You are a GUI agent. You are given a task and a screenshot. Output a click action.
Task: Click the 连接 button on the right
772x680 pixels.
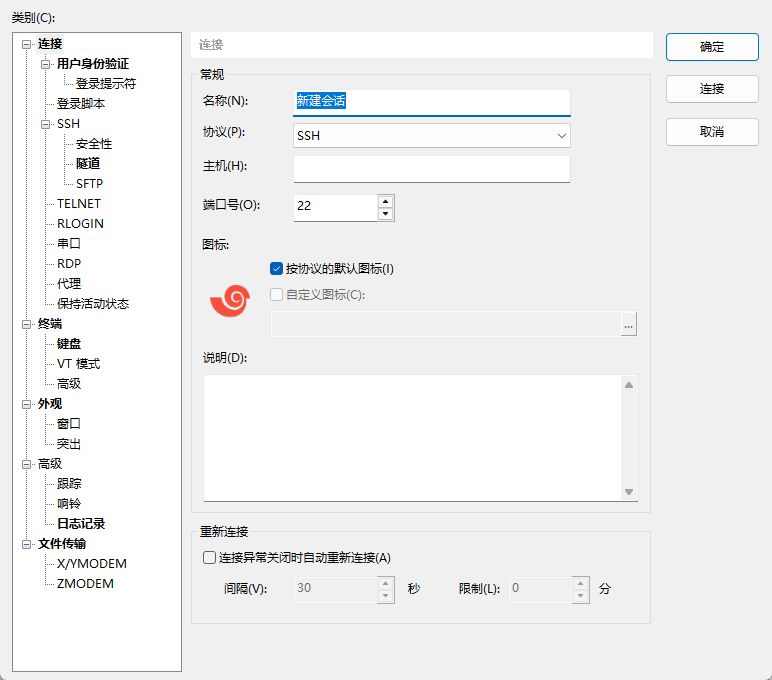[712, 89]
